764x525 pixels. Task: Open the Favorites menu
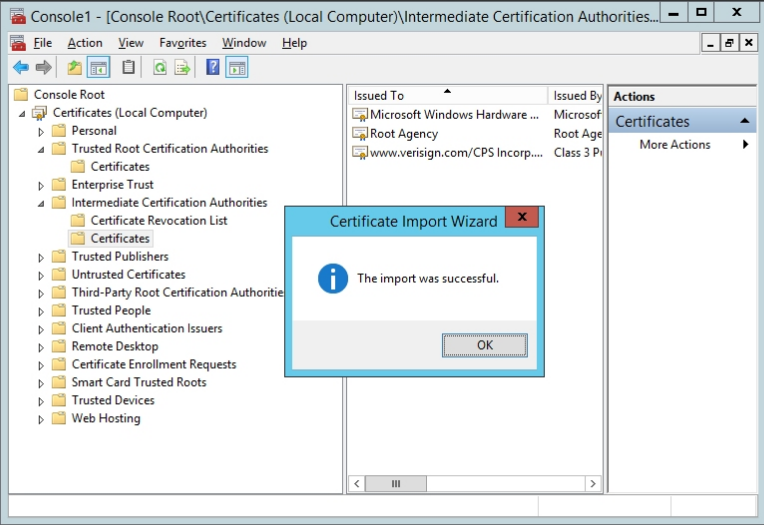(182, 43)
